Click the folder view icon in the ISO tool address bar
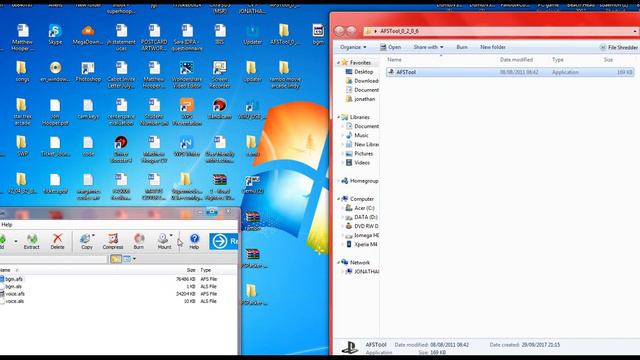Image resolution: width=640 pixels, height=360 pixels. pos(116,259)
